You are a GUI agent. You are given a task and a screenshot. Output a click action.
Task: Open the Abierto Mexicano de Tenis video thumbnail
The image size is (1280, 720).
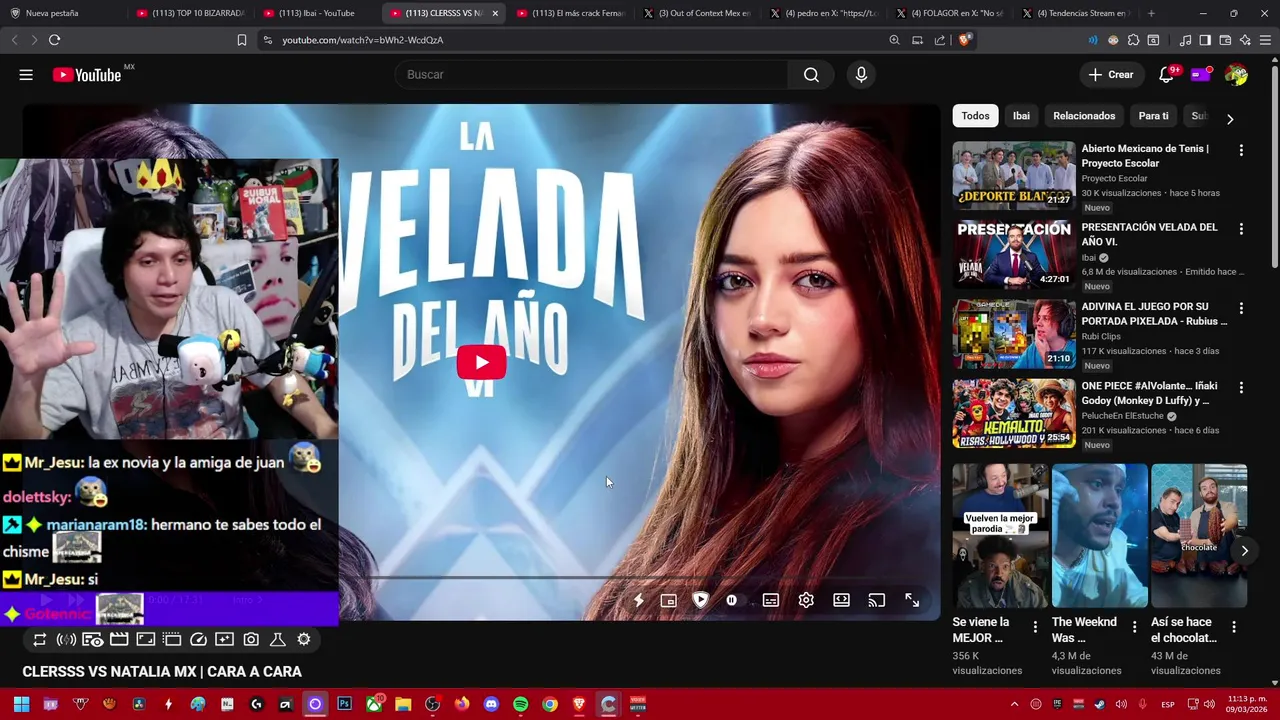1014,175
